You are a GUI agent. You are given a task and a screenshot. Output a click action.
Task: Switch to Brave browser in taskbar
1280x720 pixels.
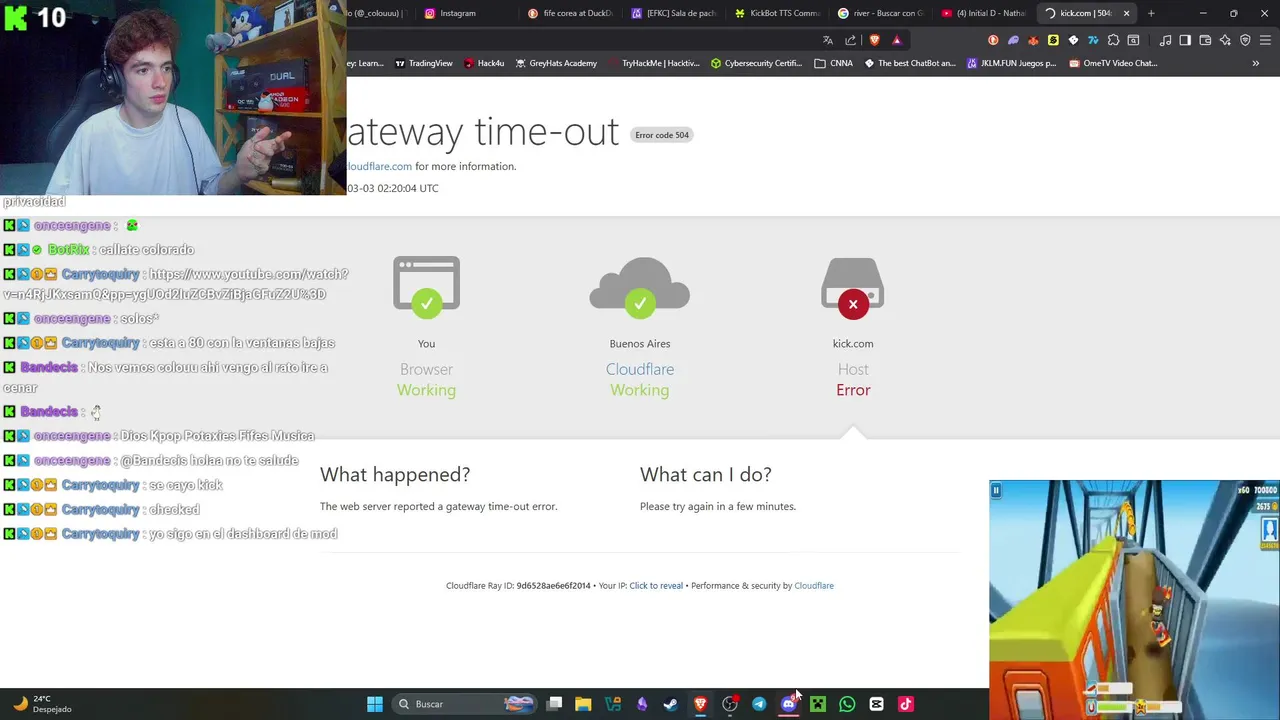700,704
